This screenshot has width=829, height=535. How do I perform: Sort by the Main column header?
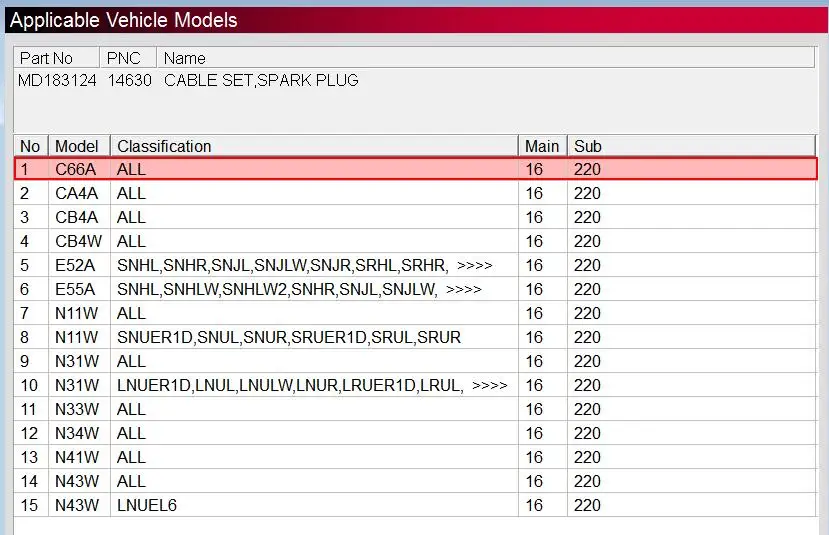(x=542, y=146)
